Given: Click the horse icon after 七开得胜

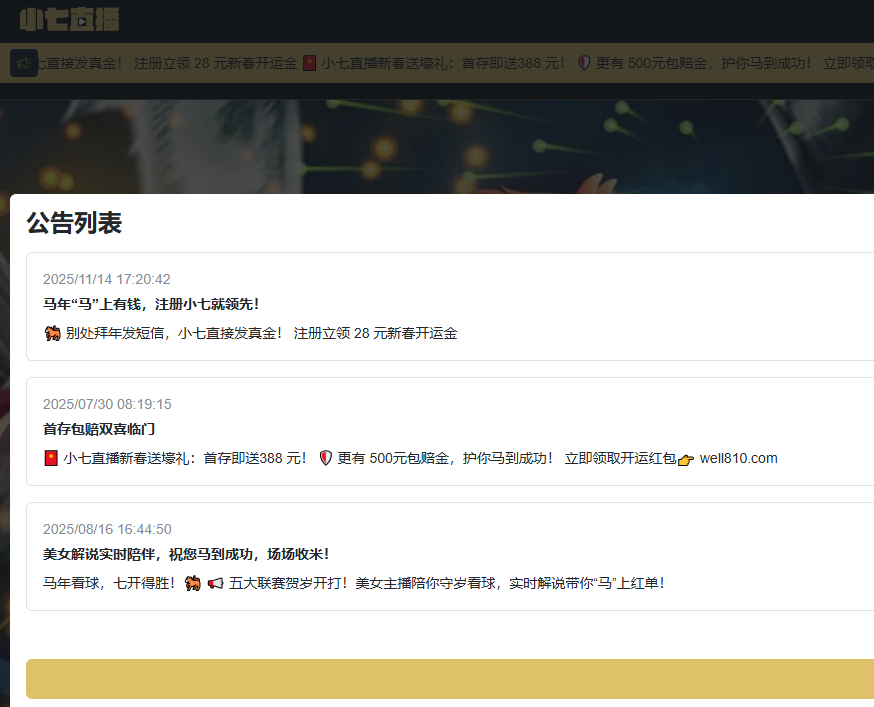Looking at the screenshot, I should (194, 583).
